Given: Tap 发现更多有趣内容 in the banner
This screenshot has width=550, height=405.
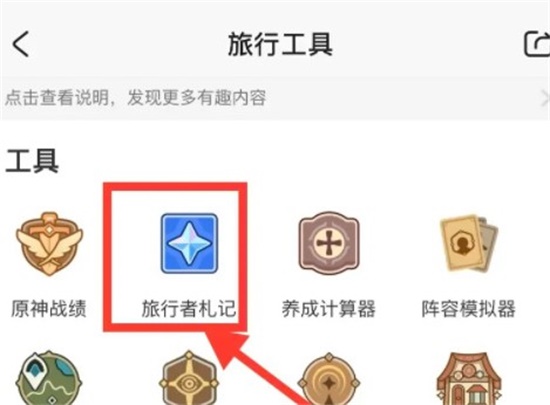Looking at the screenshot, I should [196, 97].
